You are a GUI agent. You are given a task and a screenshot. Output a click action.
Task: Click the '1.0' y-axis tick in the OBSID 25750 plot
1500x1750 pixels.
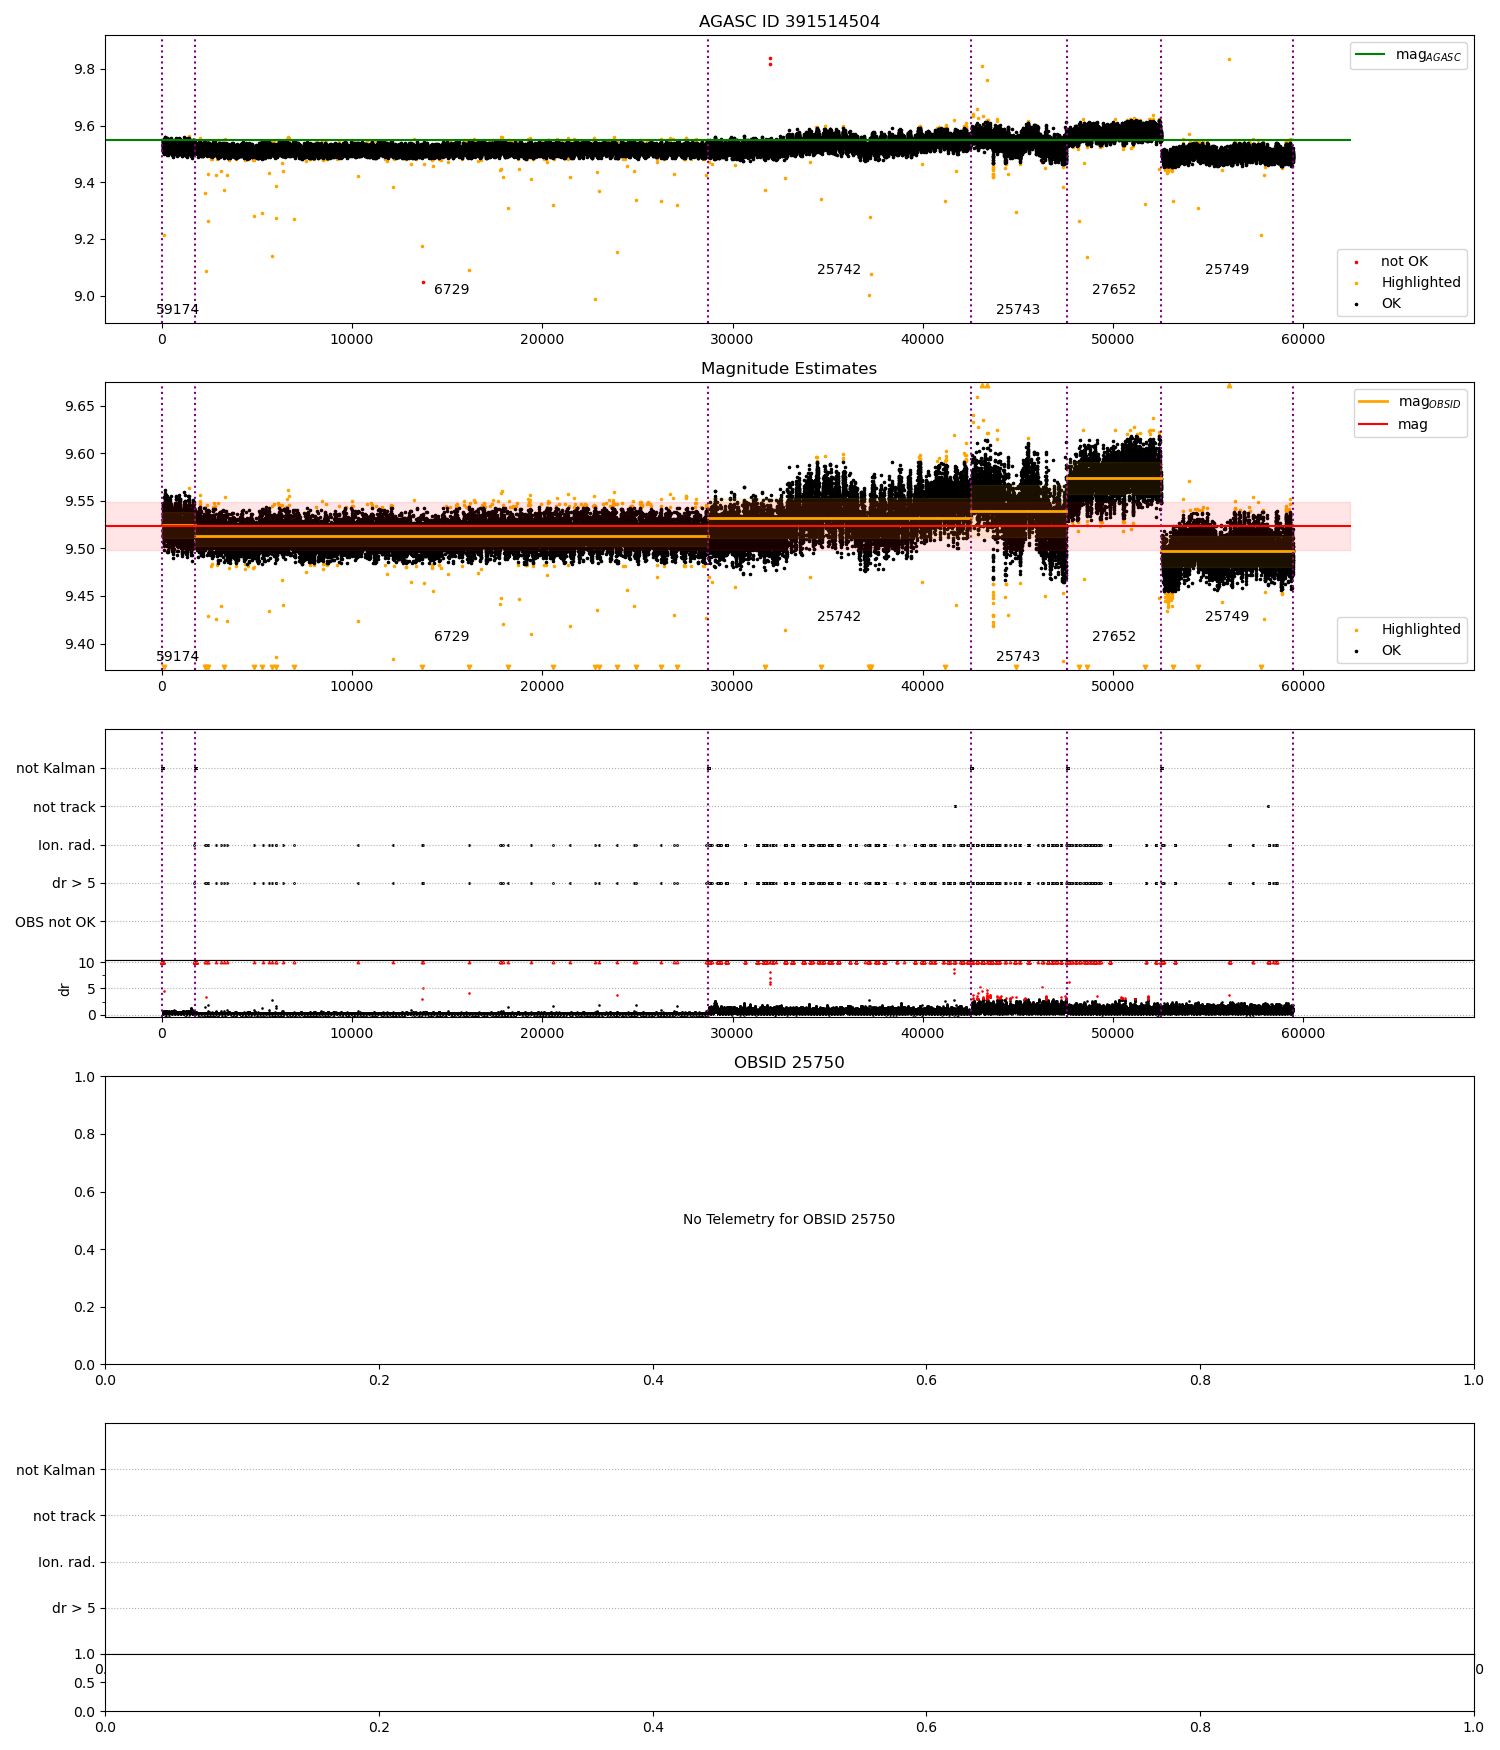[84, 1077]
